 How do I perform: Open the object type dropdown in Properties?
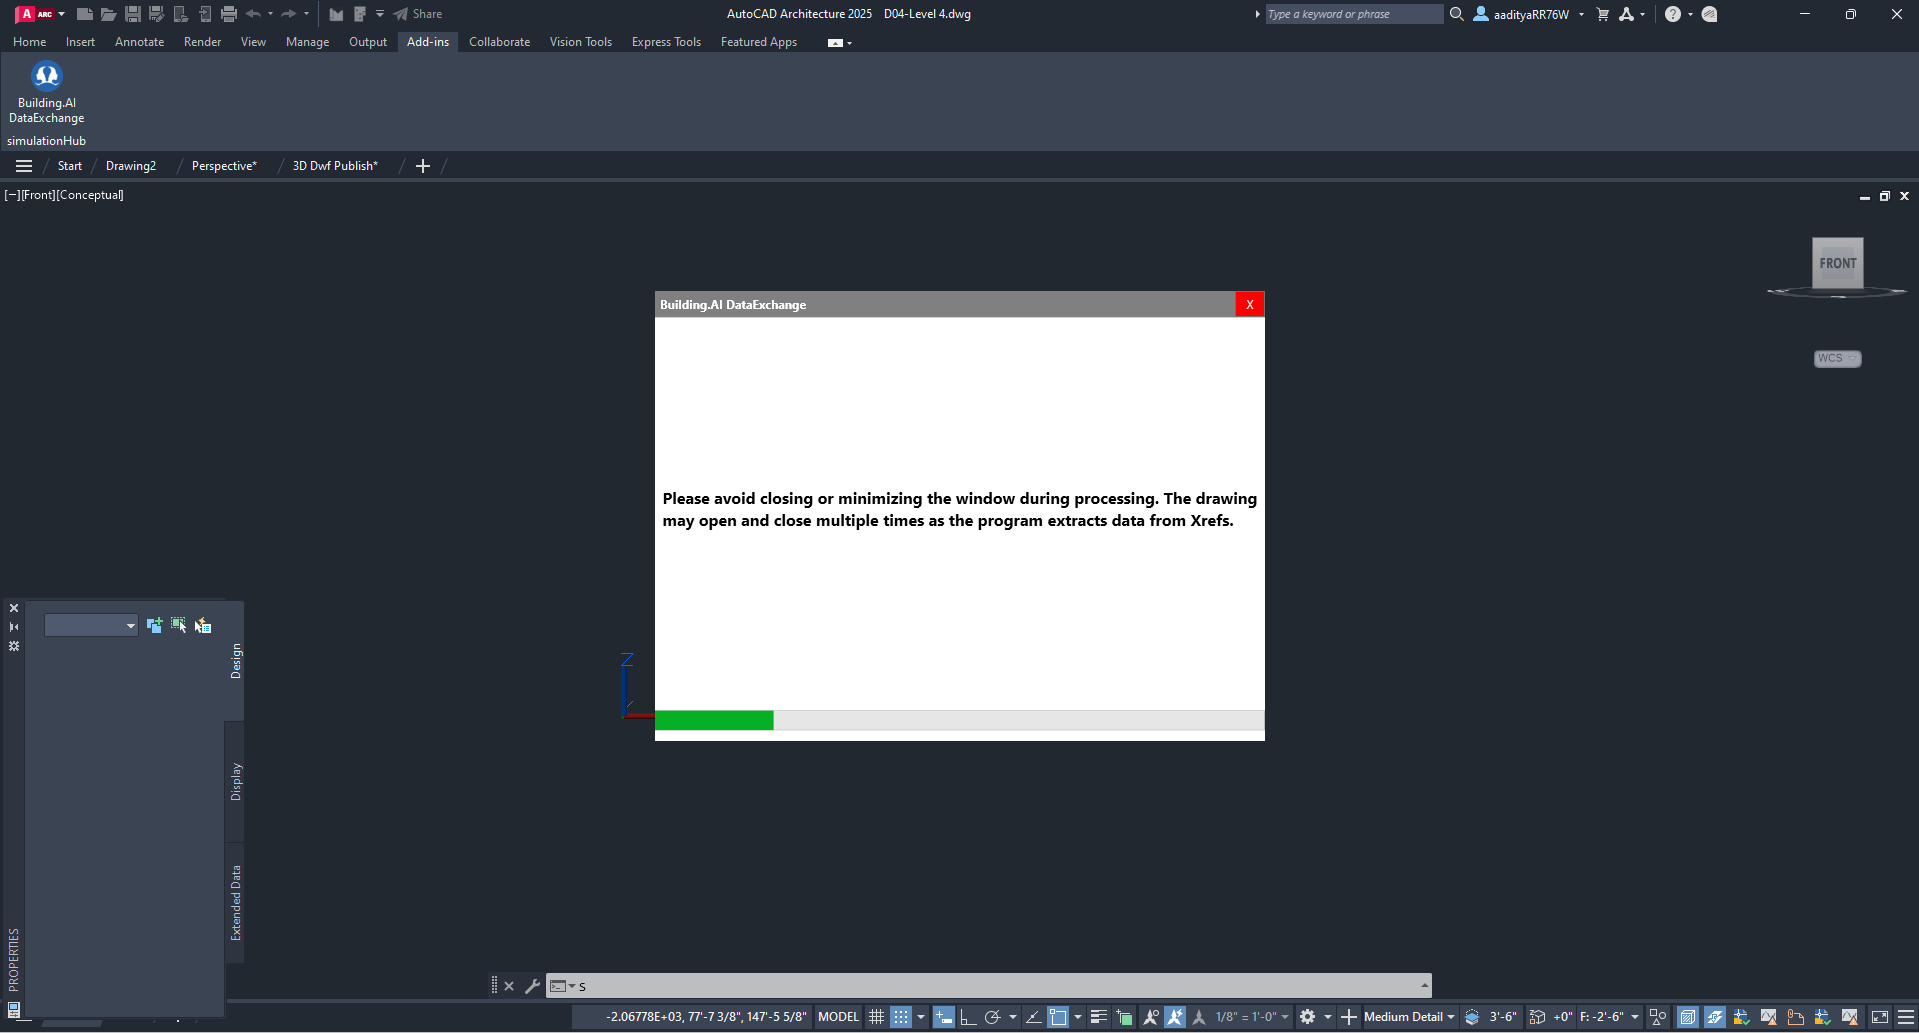(91, 625)
